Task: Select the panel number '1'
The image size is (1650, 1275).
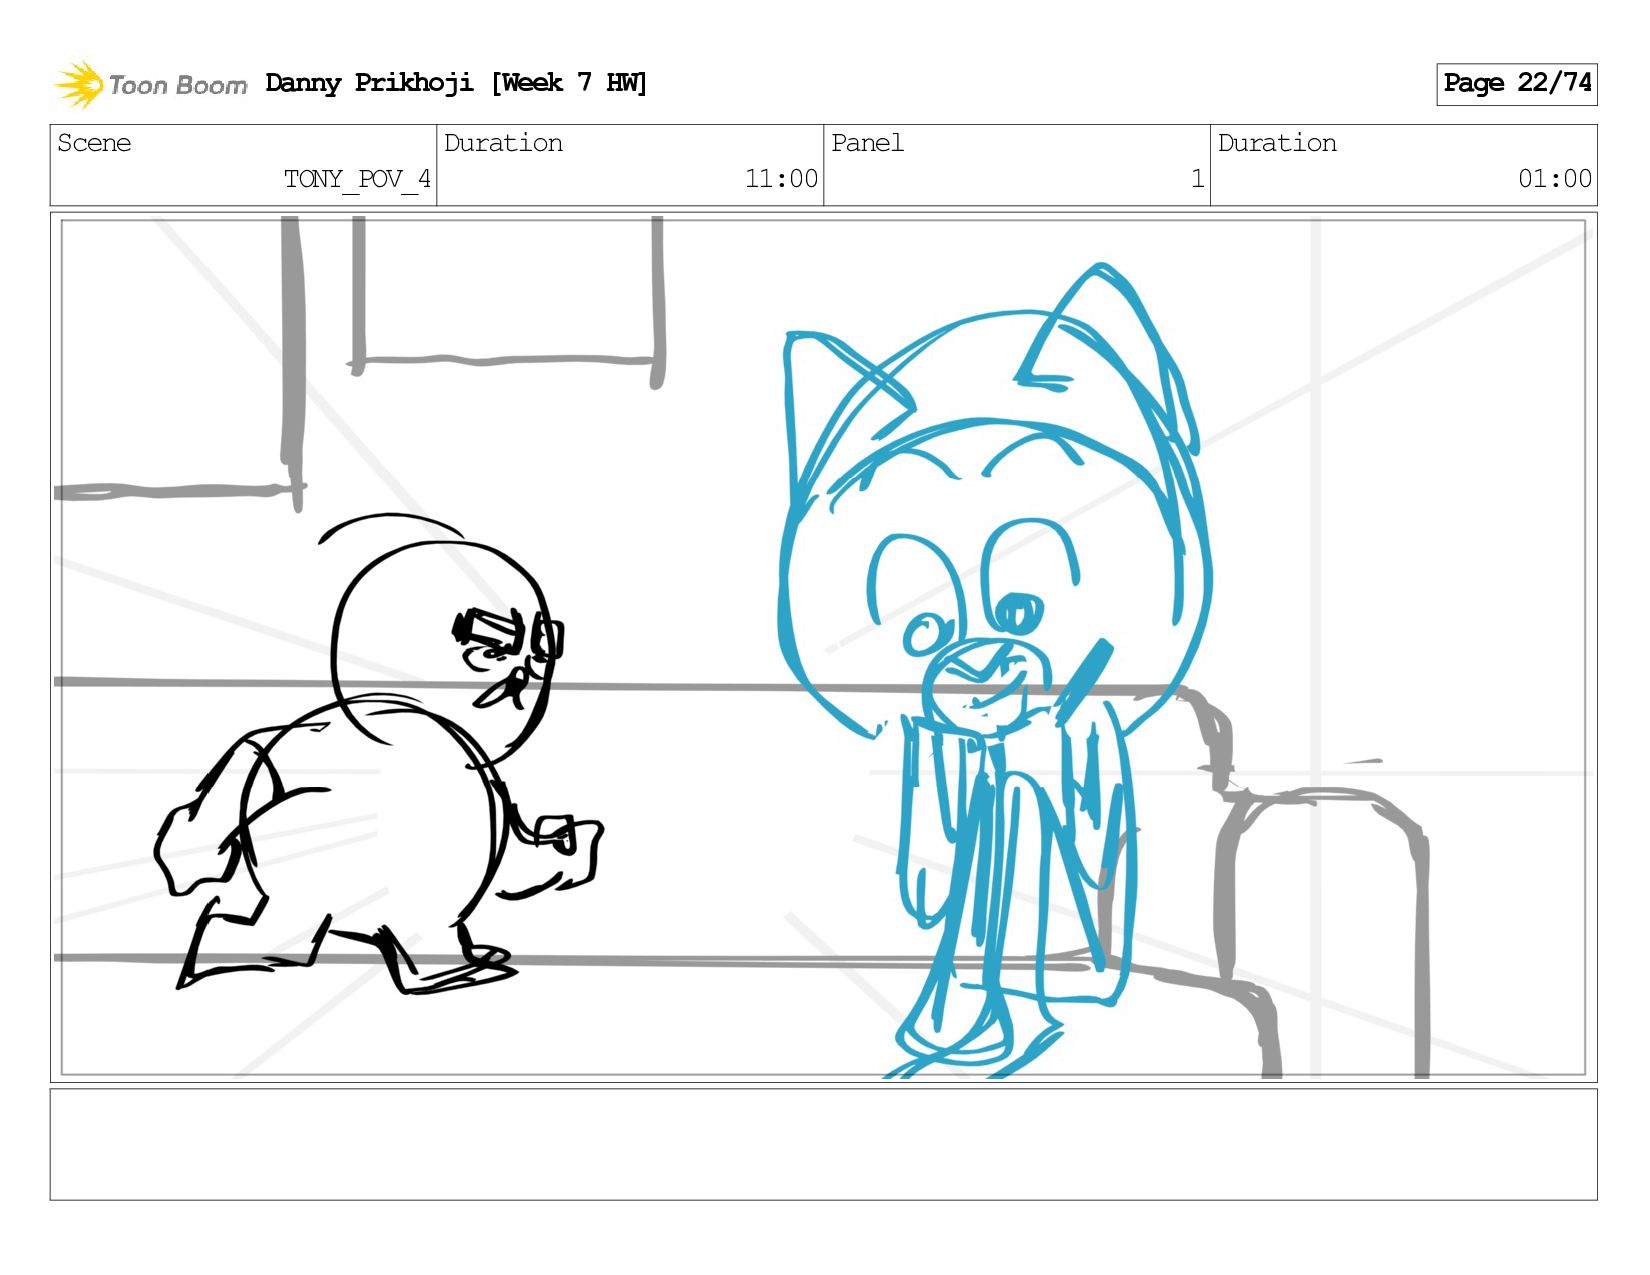Action: pos(1197,179)
